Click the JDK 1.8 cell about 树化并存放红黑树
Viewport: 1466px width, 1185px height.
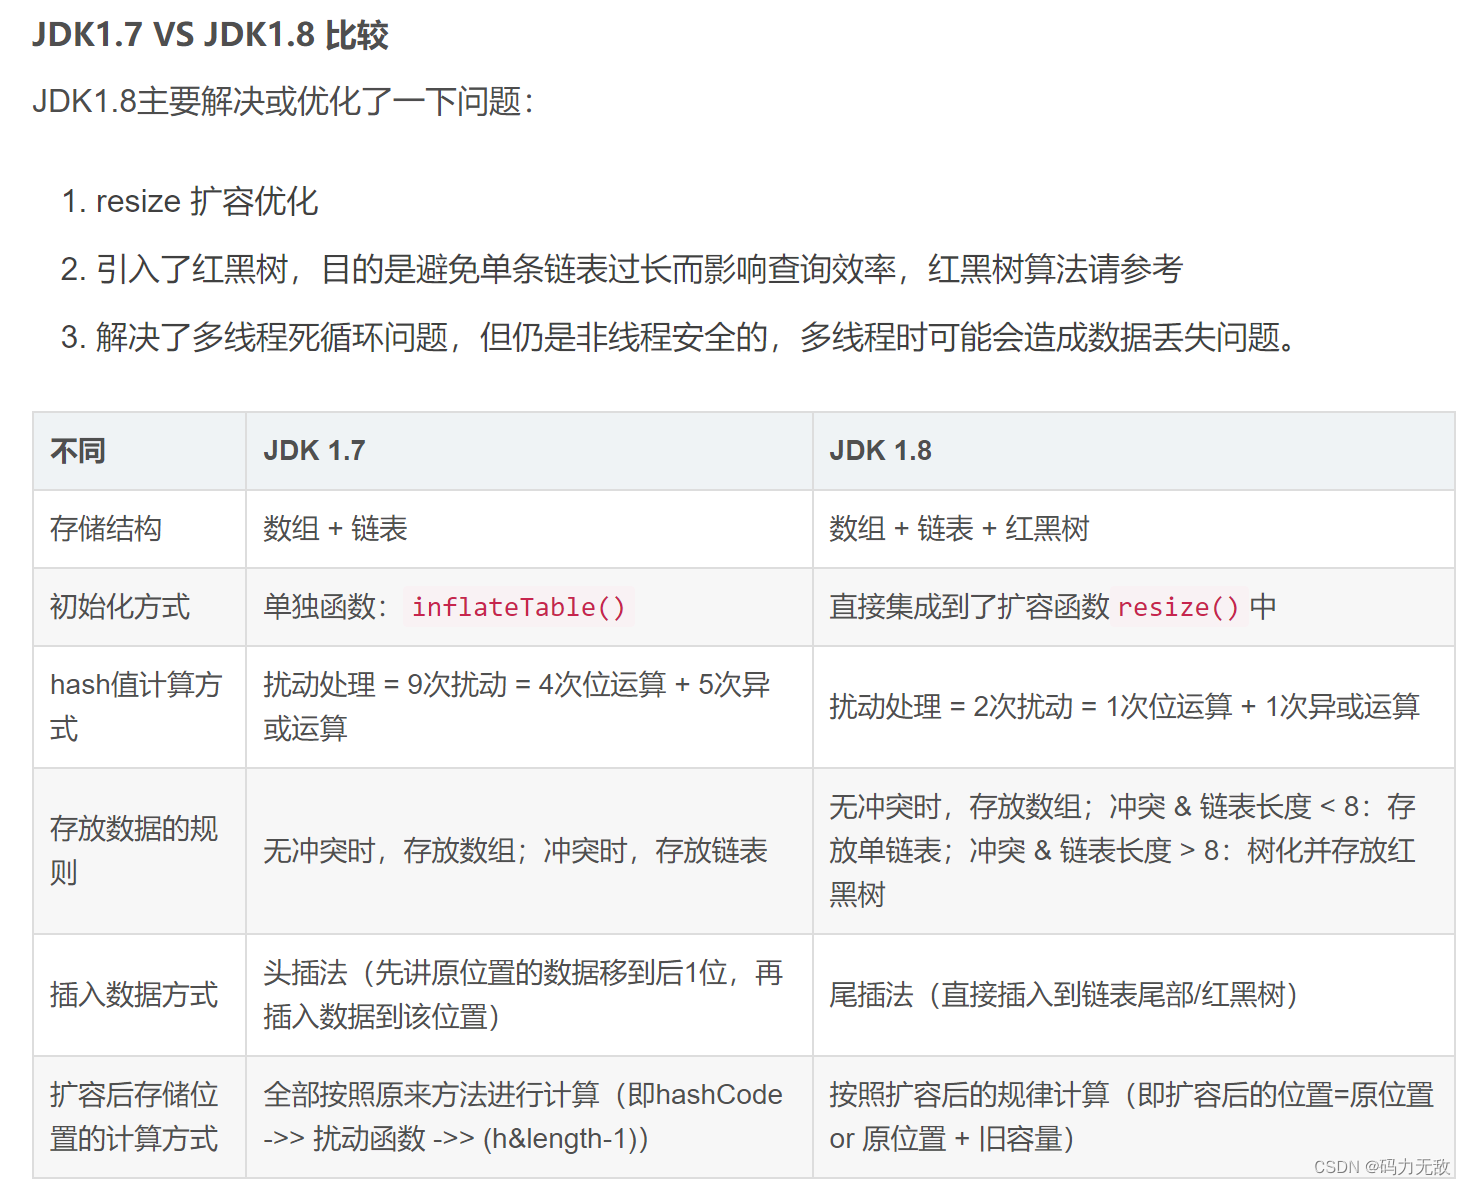[x=1133, y=851]
